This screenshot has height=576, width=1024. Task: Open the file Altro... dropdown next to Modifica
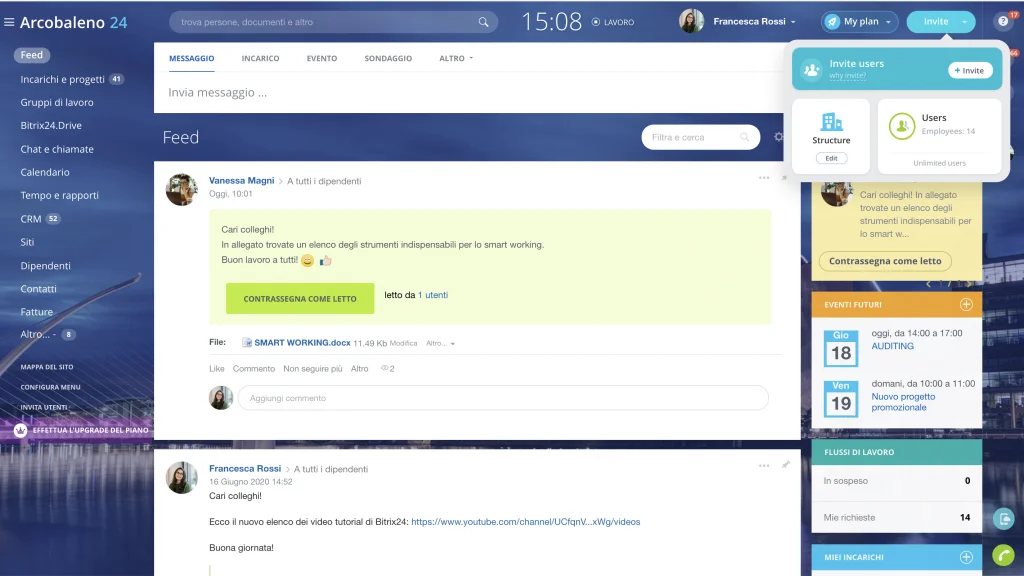(x=440, y=343)
